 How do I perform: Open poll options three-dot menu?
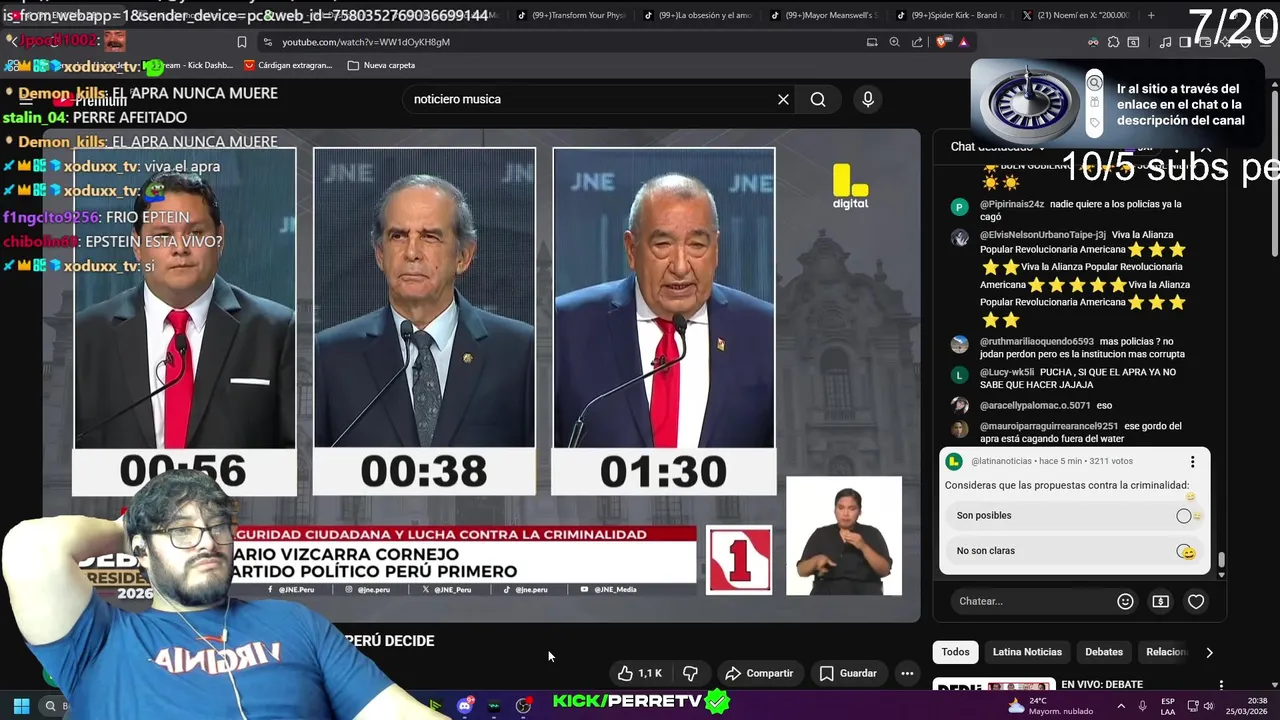pos(1192,462)
